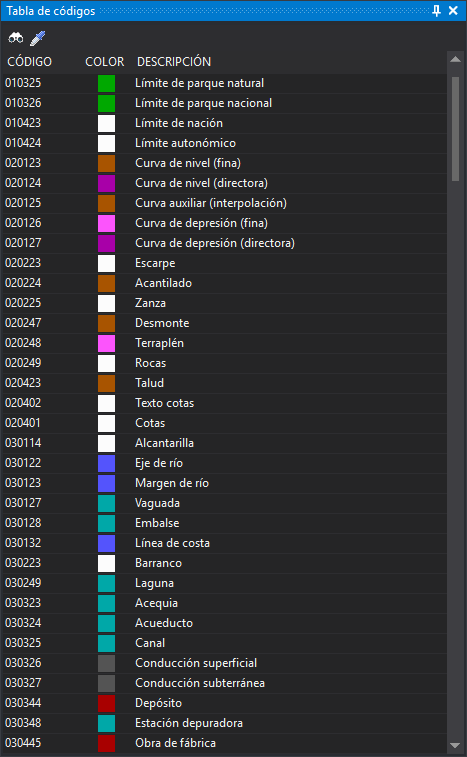Screen dimensions: 467x757
Task: Sort by the DESCRIPCIÓN column header
Action: coord(174,62)
